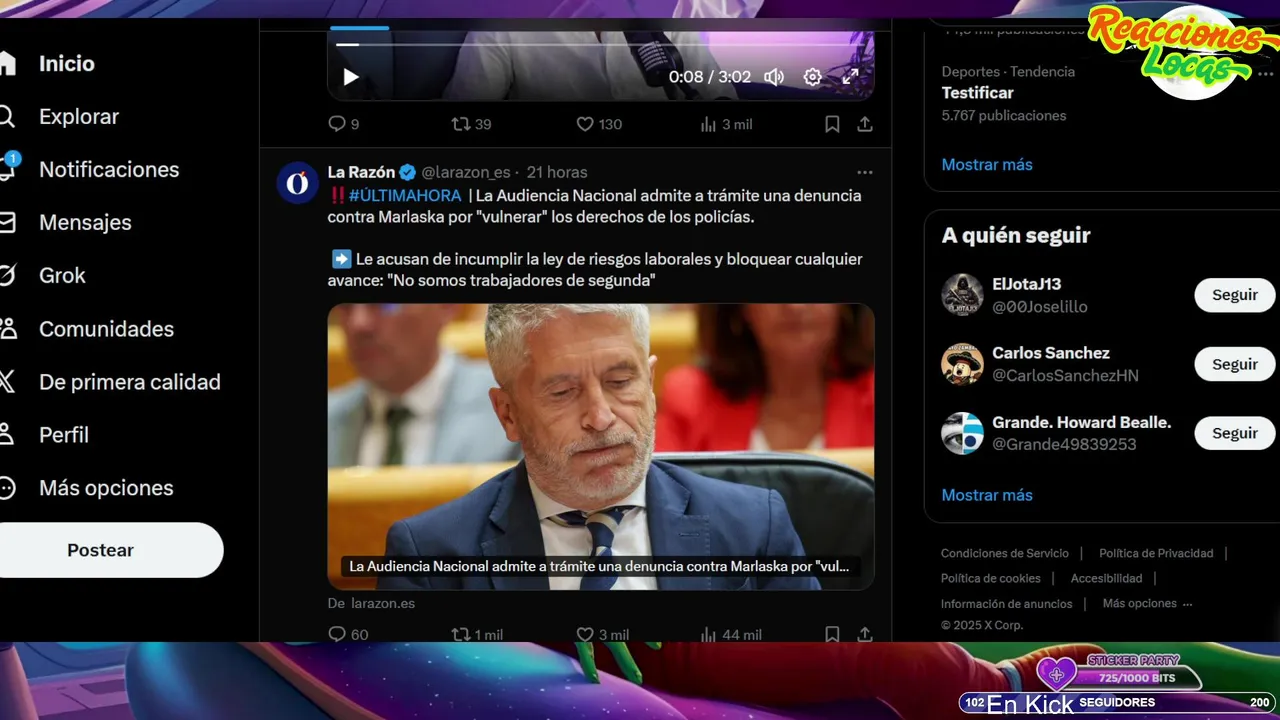1280x720 pixels.
Task: Show more accounts in A quién seguir
Action: 987,495
